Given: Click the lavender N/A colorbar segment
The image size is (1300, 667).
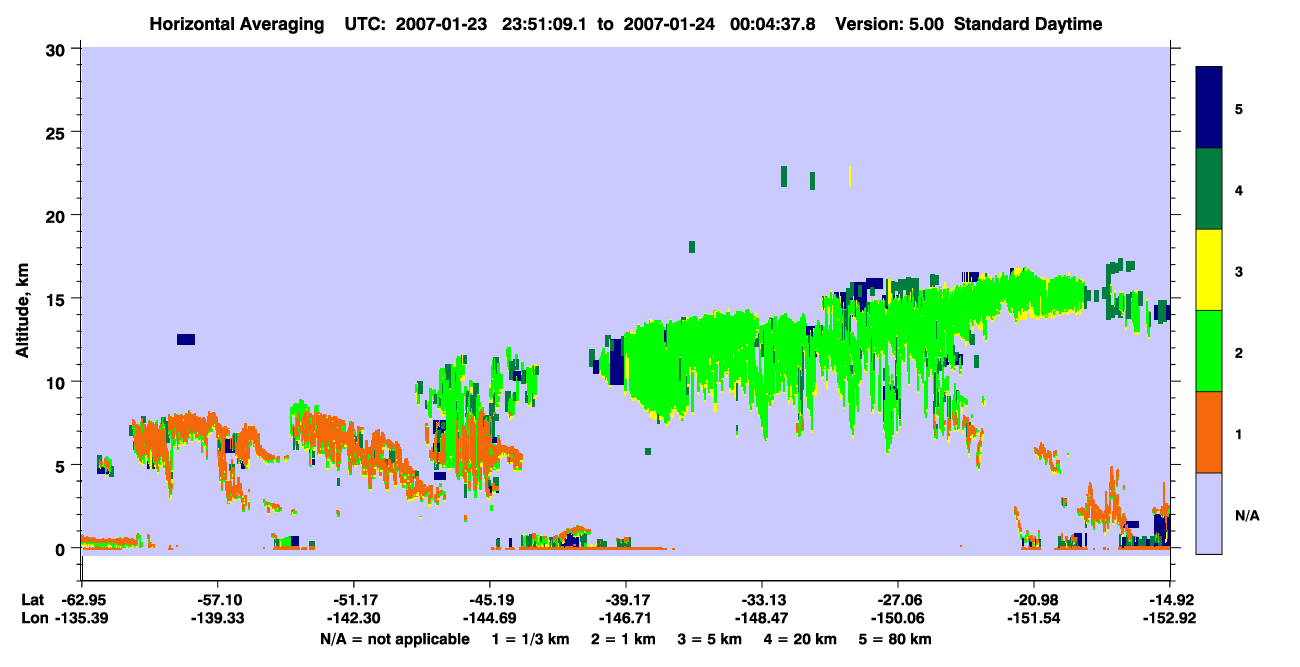Looking at the screenshot, I should tap(1209, 513).
